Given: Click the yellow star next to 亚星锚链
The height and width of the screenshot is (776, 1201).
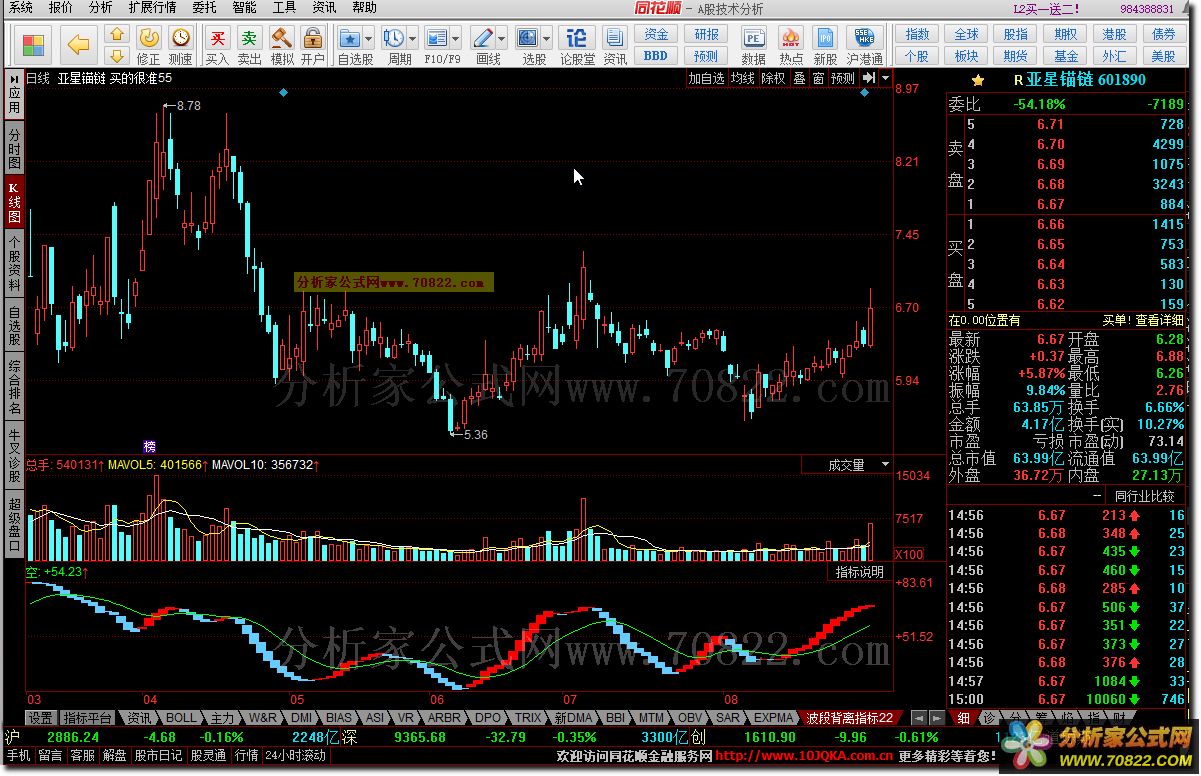Looking at the screenshot, I should tap(978, 80).
